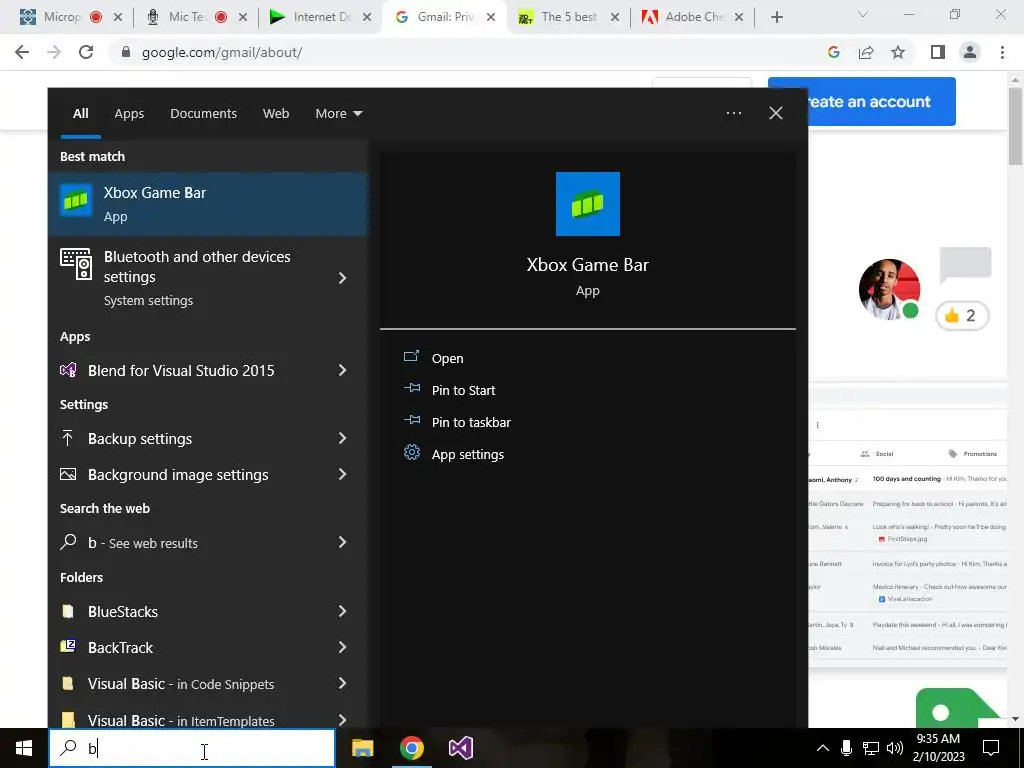Switch to The 5 best tab
Image resolution: width=1024 pixels, height=768 pixels.
coord(567,17)
